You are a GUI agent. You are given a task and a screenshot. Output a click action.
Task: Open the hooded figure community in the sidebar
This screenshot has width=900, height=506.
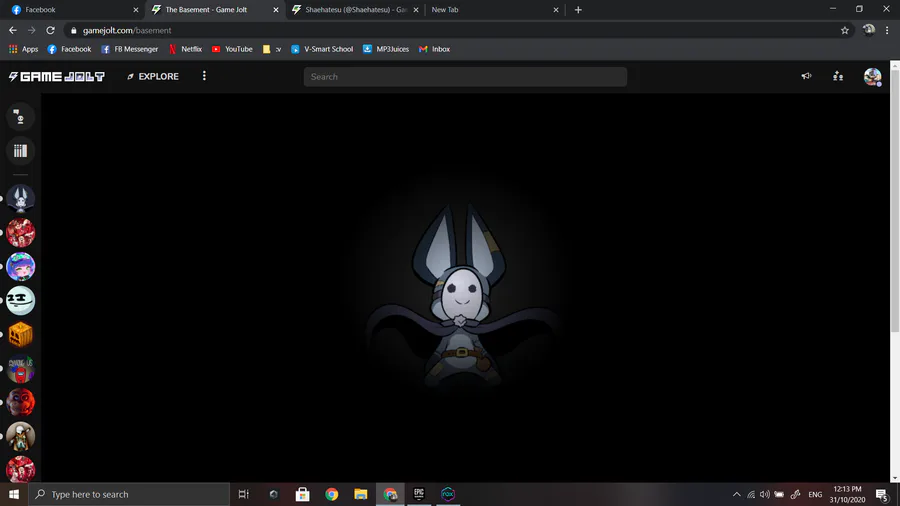(21, 436)
